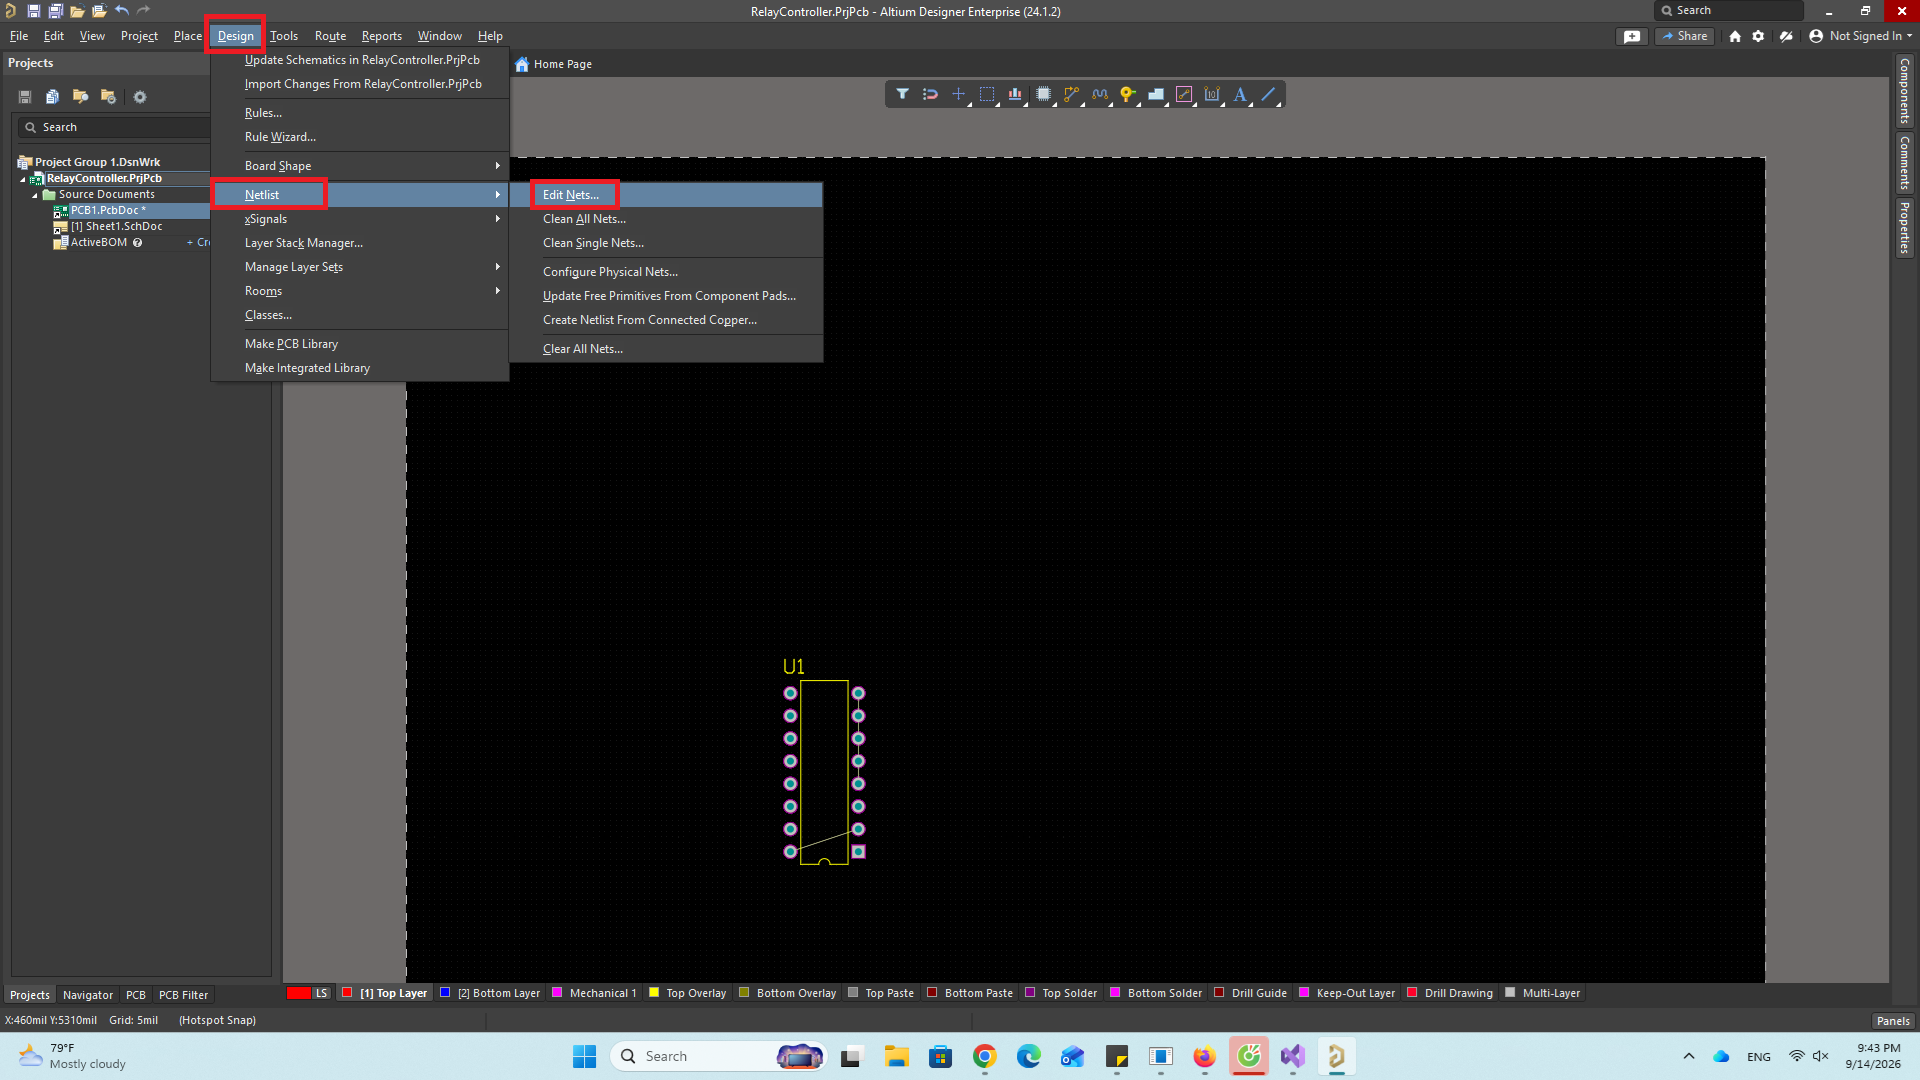The image size is (1920, 1080).
Task: Expand the Manage Layer Sets submenu
Action: pos(360,267)
